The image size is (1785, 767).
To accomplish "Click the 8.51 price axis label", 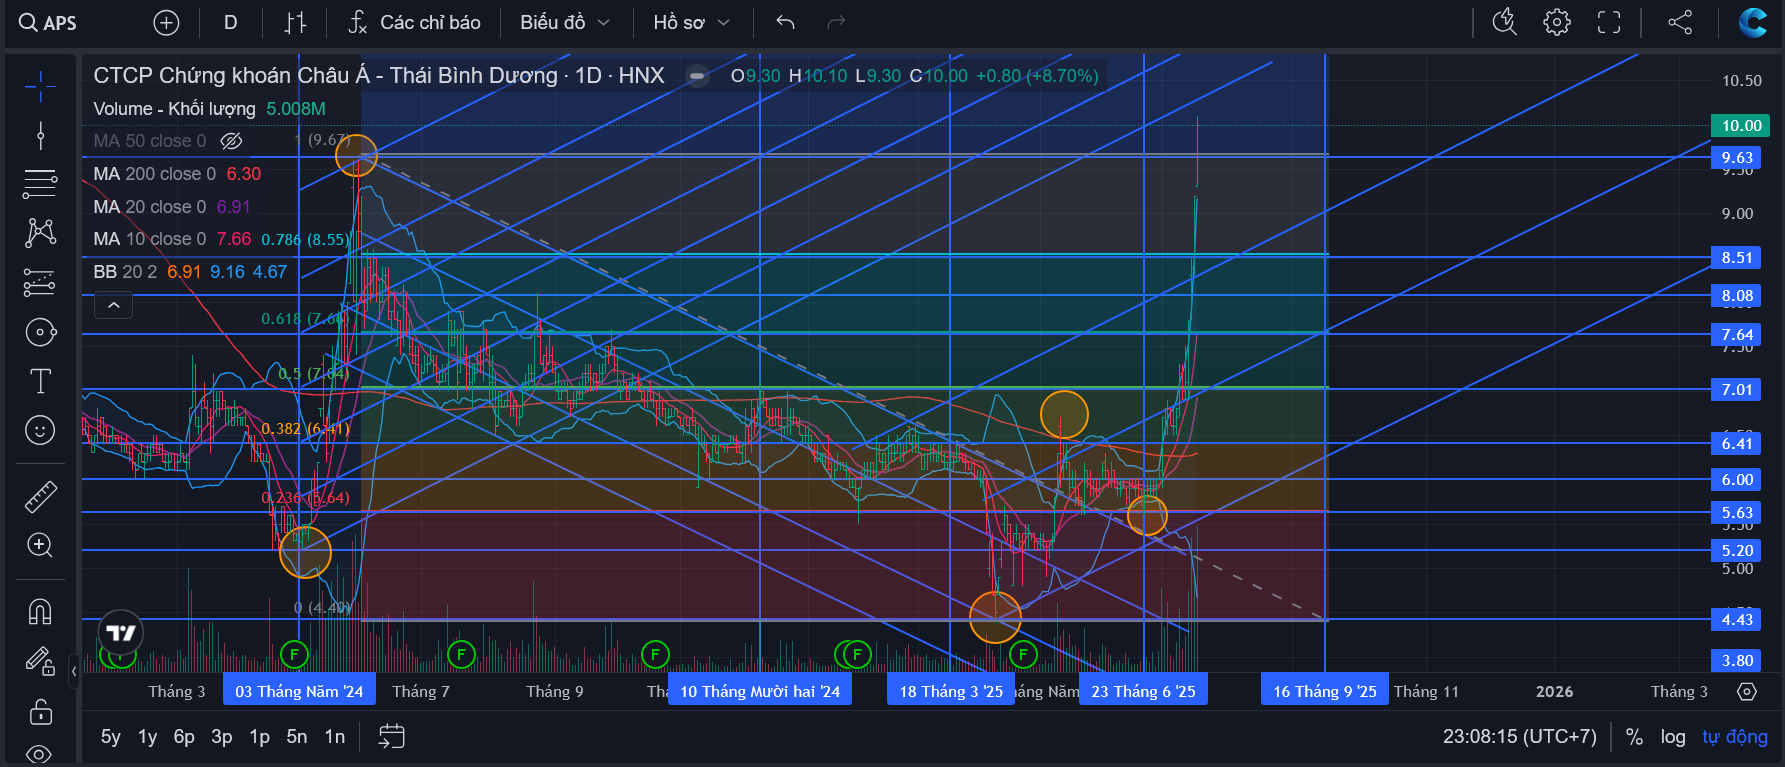I will (x=1737, y=257).
